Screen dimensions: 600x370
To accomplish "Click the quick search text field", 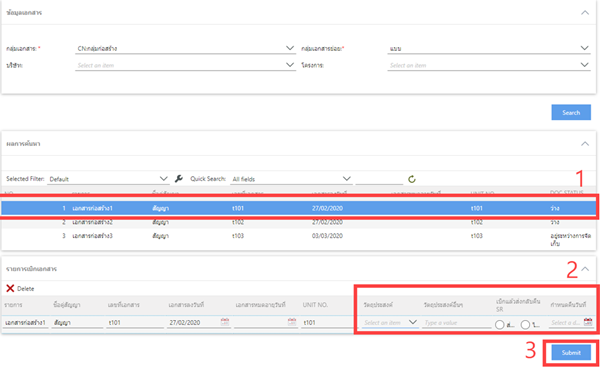I will point(379,179).
